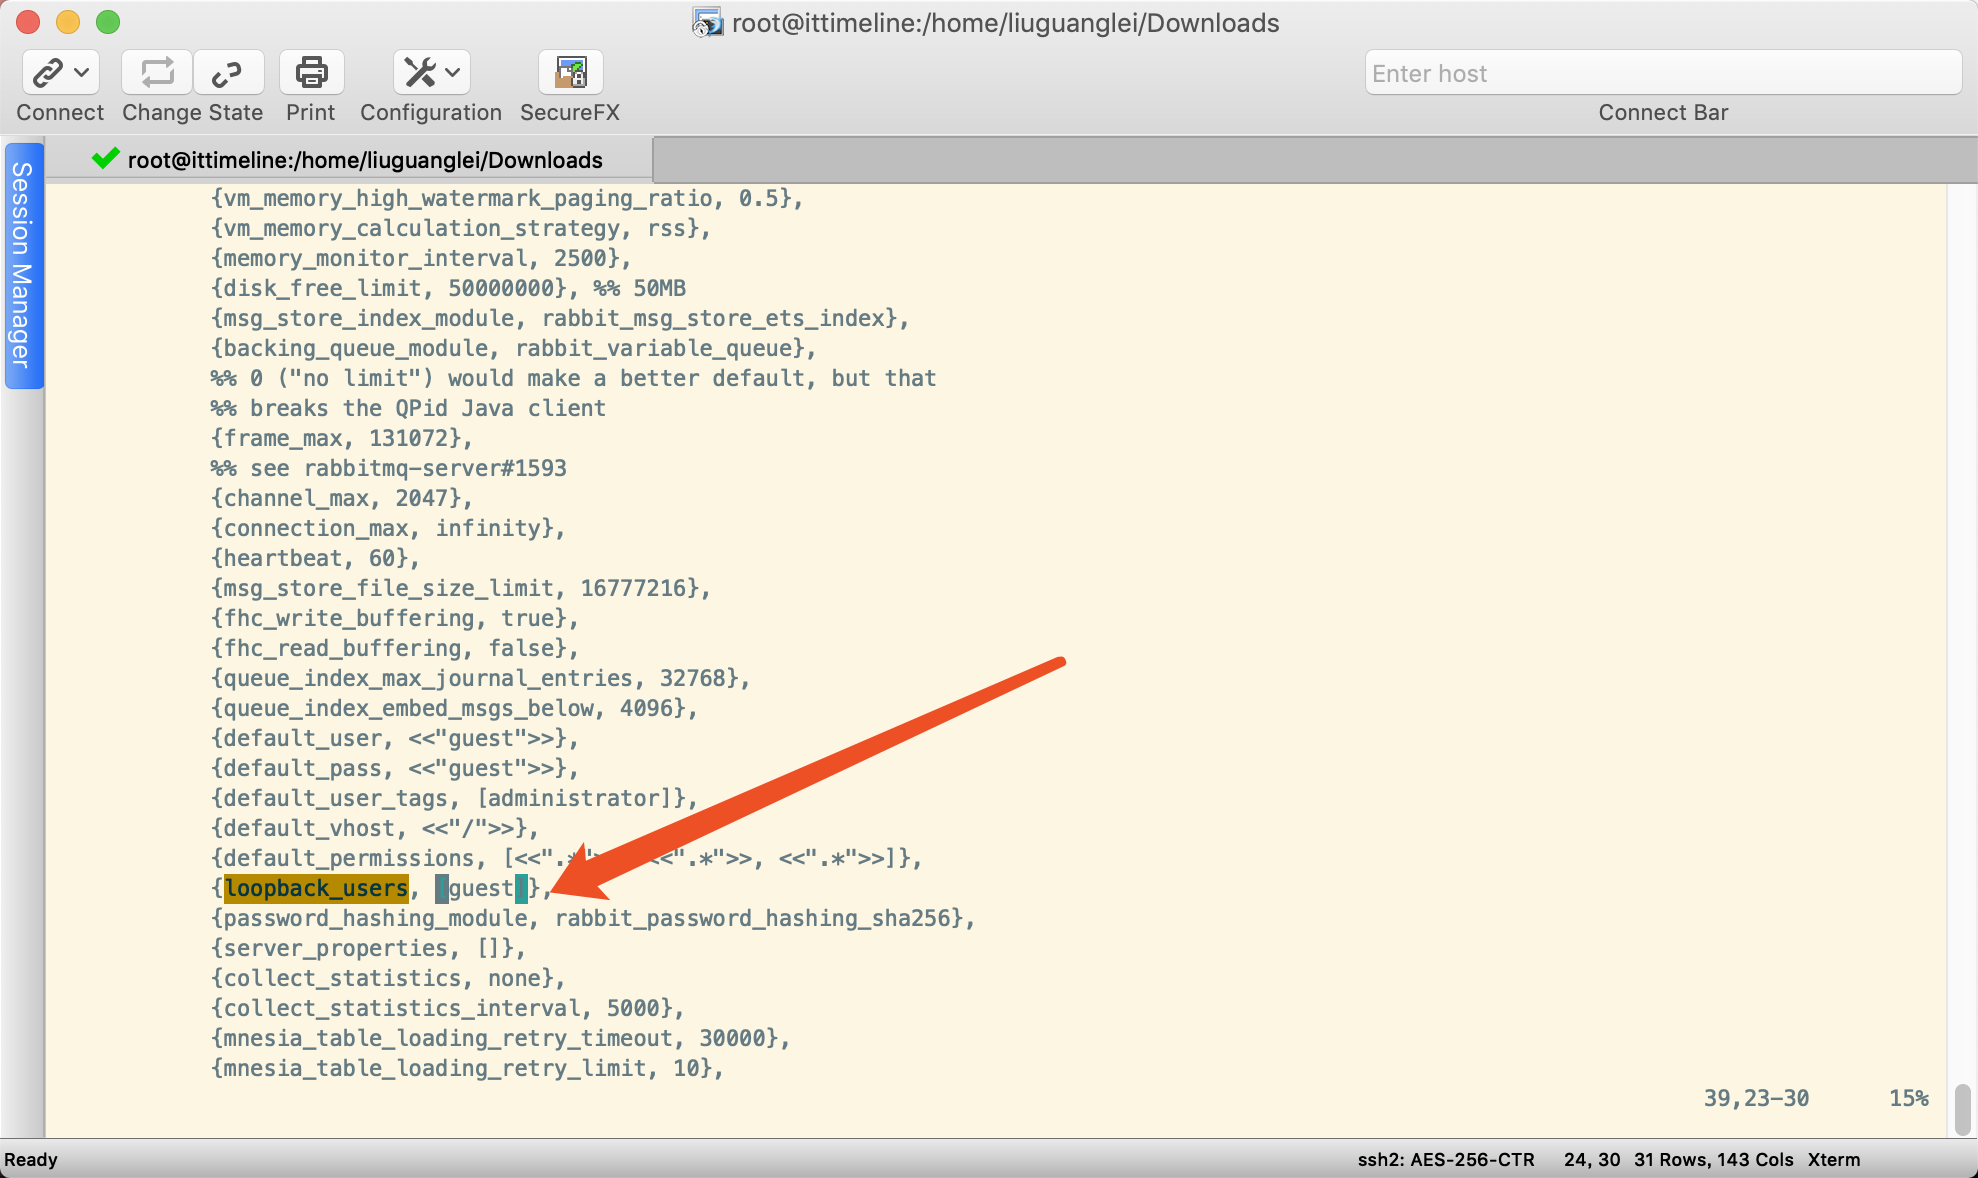
Task: Click the terminal icon in the title bar
Action: pos(706,22)
